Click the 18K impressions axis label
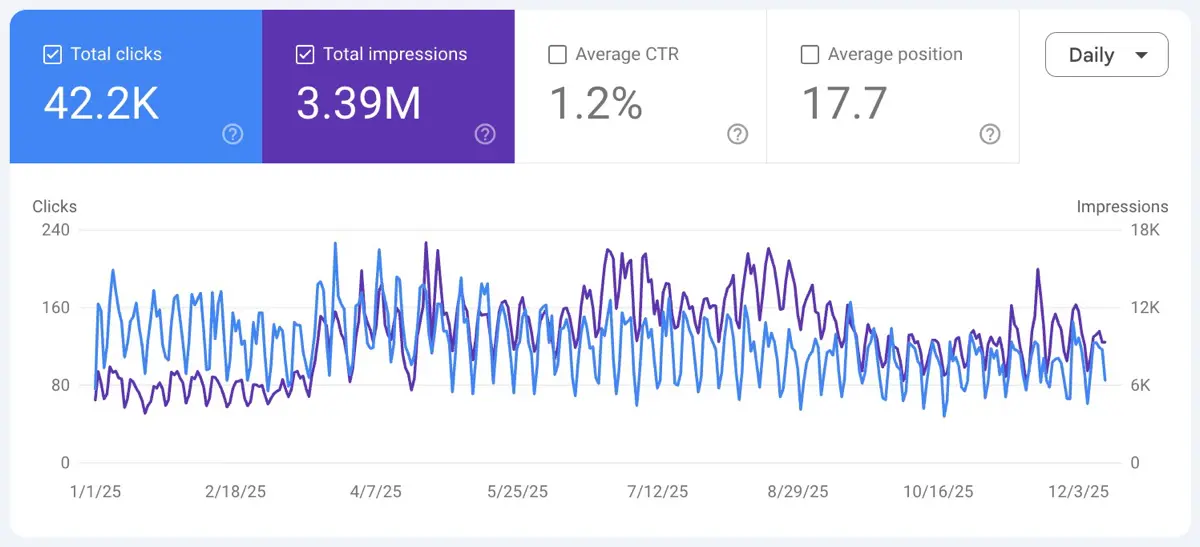The height and width of the screenshot is (547, 1200). [1144, 230]
